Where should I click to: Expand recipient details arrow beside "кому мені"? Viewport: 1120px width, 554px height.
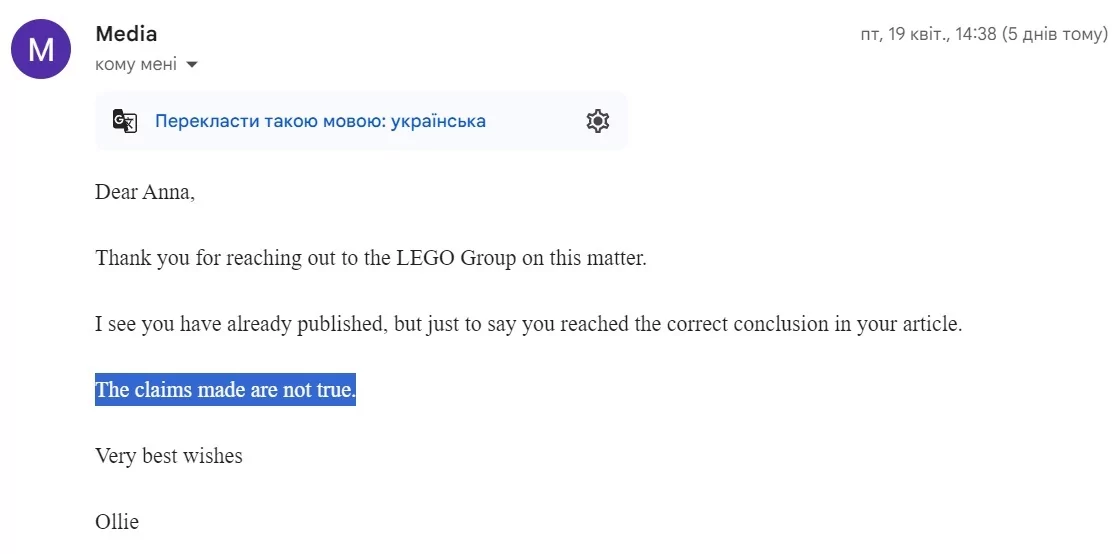point(191,65)
